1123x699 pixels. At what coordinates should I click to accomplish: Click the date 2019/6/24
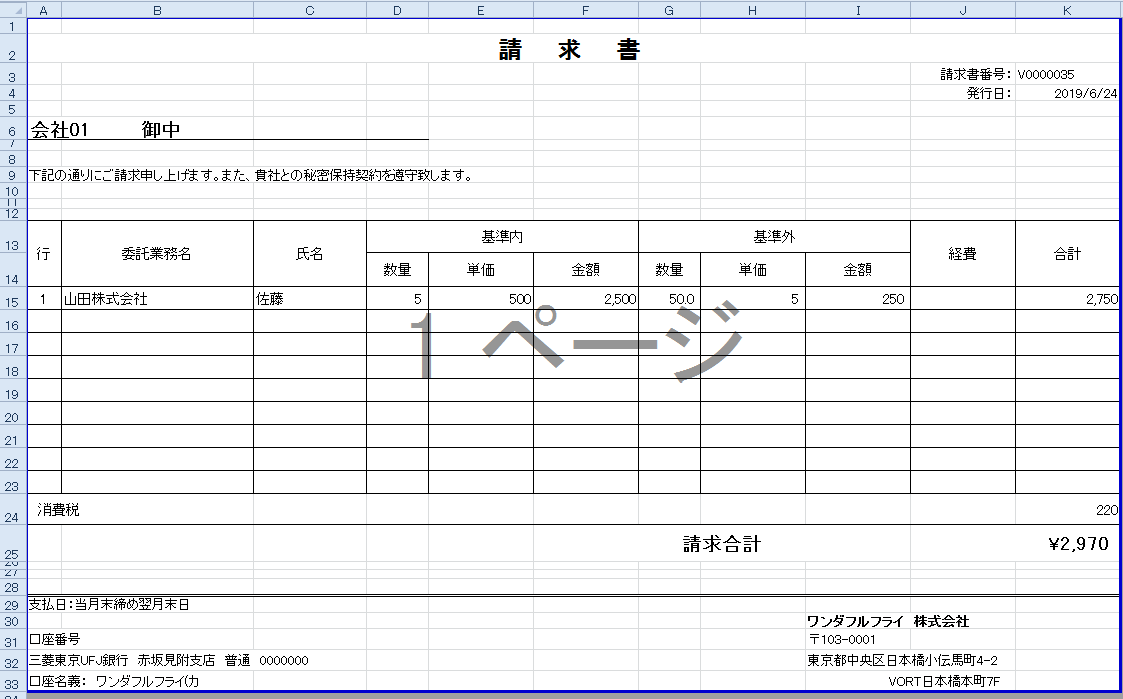[x=1086, y=94]
